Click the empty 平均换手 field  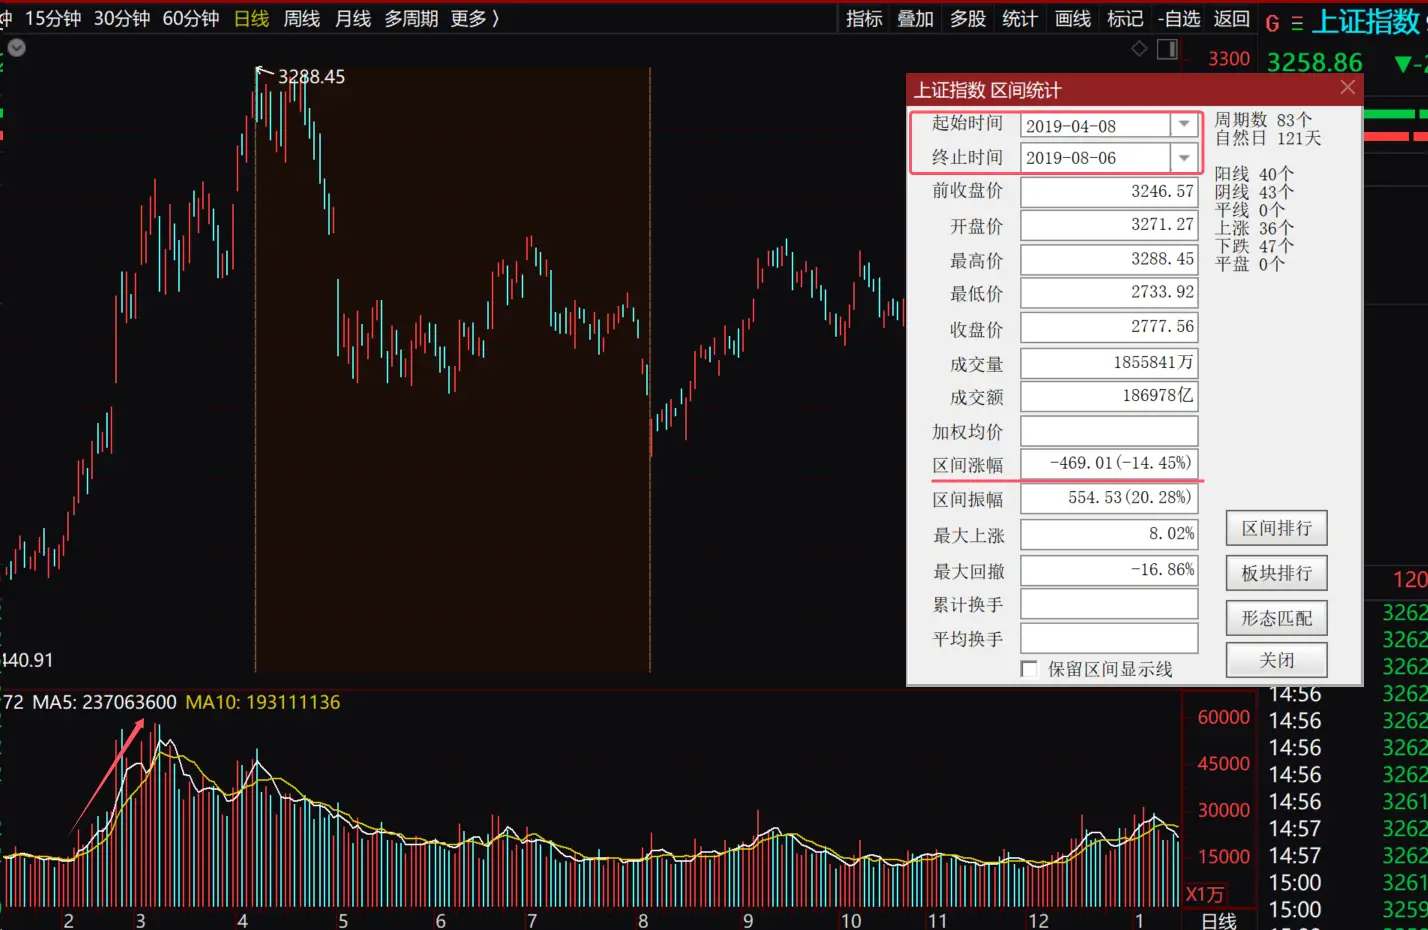1109,638
